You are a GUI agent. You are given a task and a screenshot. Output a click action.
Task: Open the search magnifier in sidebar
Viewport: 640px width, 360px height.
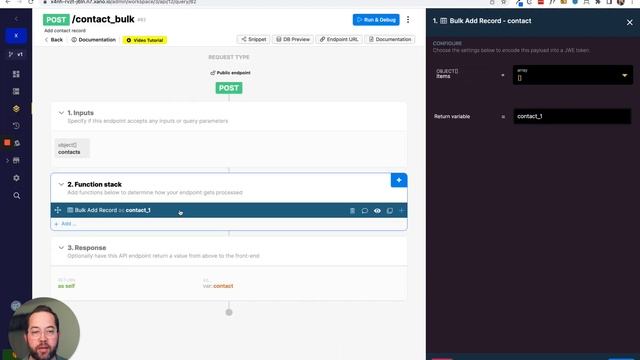16,196
